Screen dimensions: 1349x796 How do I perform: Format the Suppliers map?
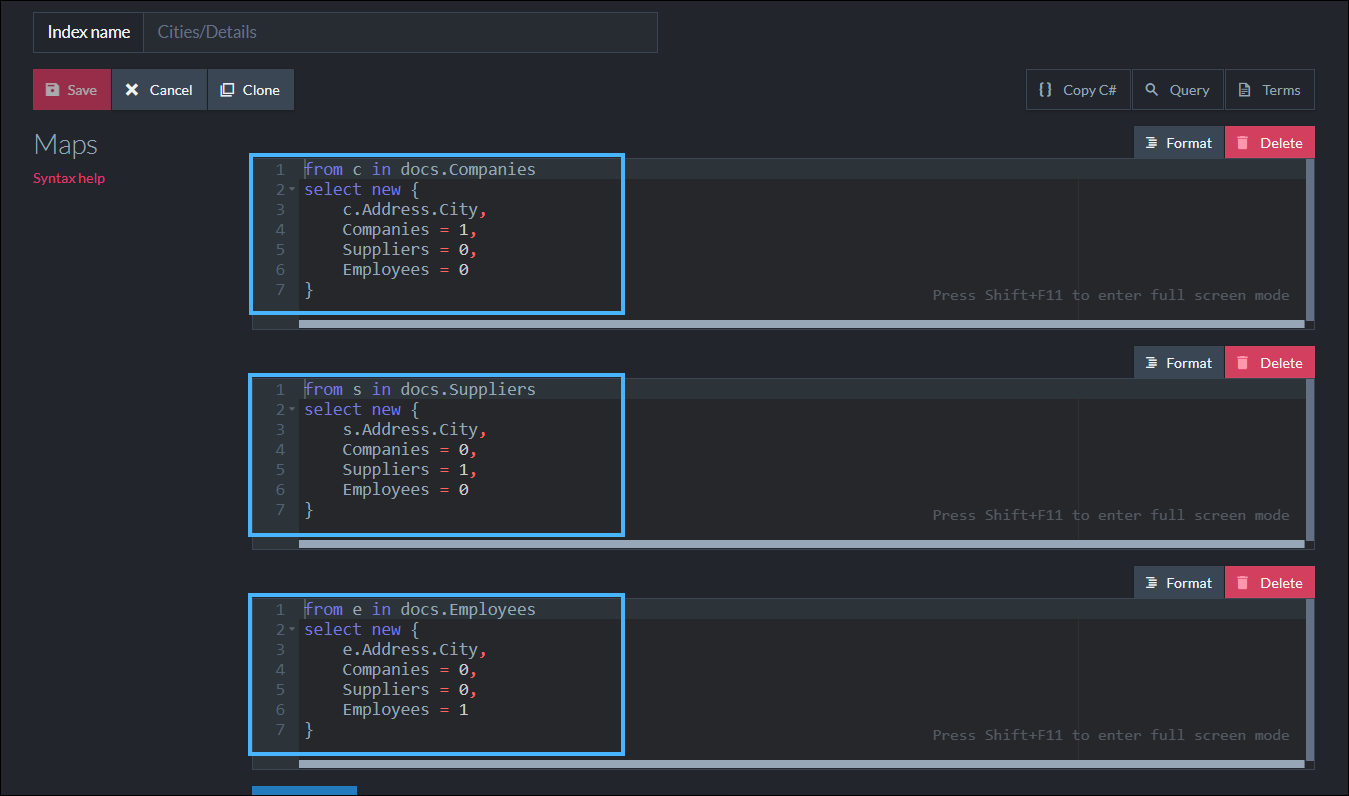pos(1179,363)
